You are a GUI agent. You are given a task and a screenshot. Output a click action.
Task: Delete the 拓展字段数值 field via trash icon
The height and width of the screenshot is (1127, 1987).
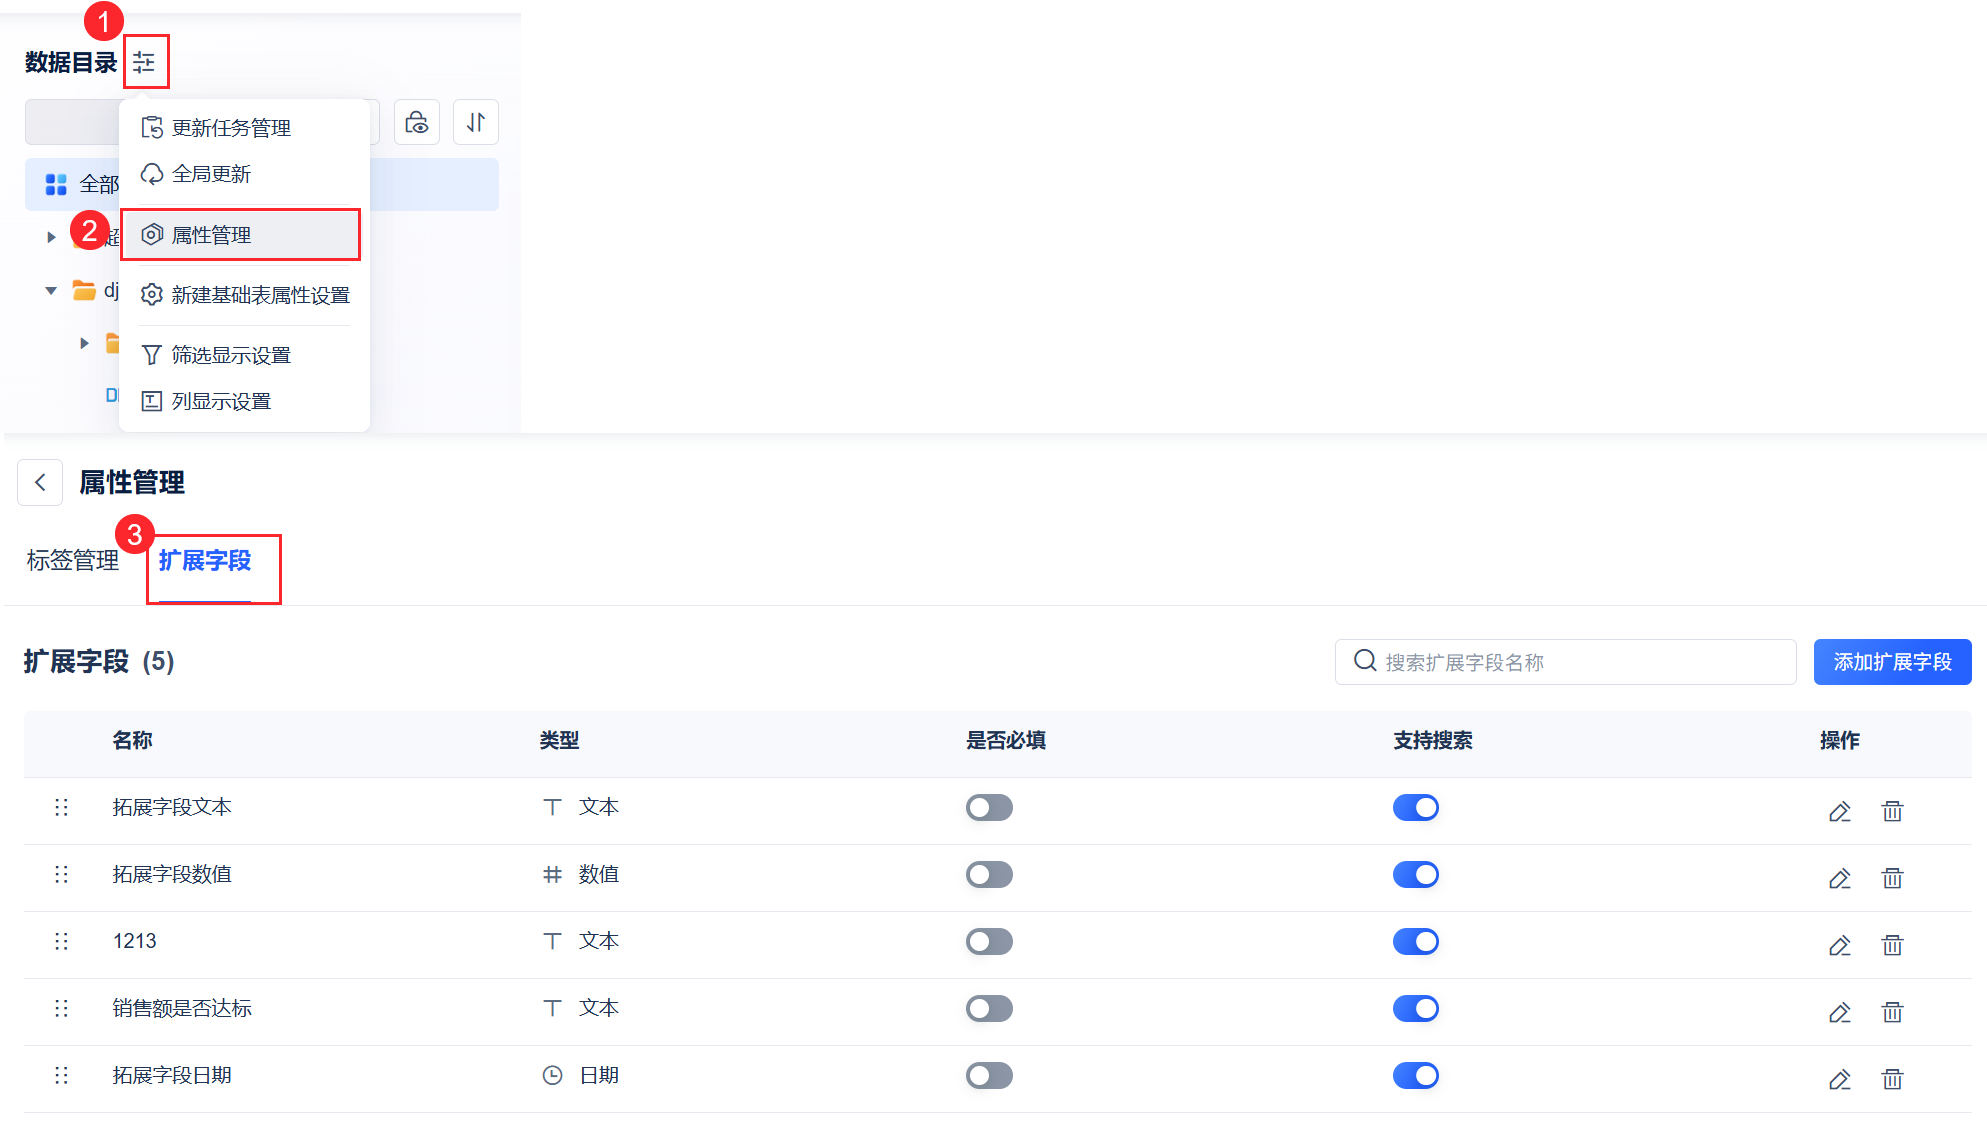click(1892, 878)
